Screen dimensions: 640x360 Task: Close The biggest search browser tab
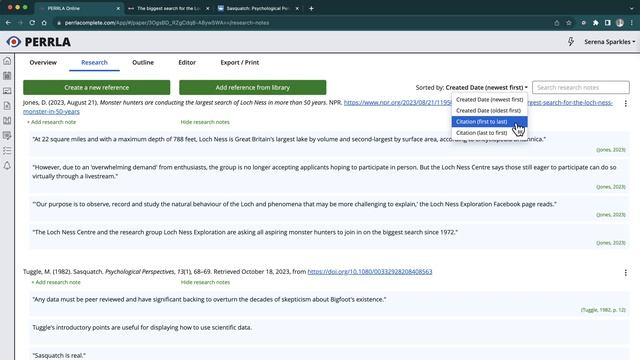pos(207,8)
